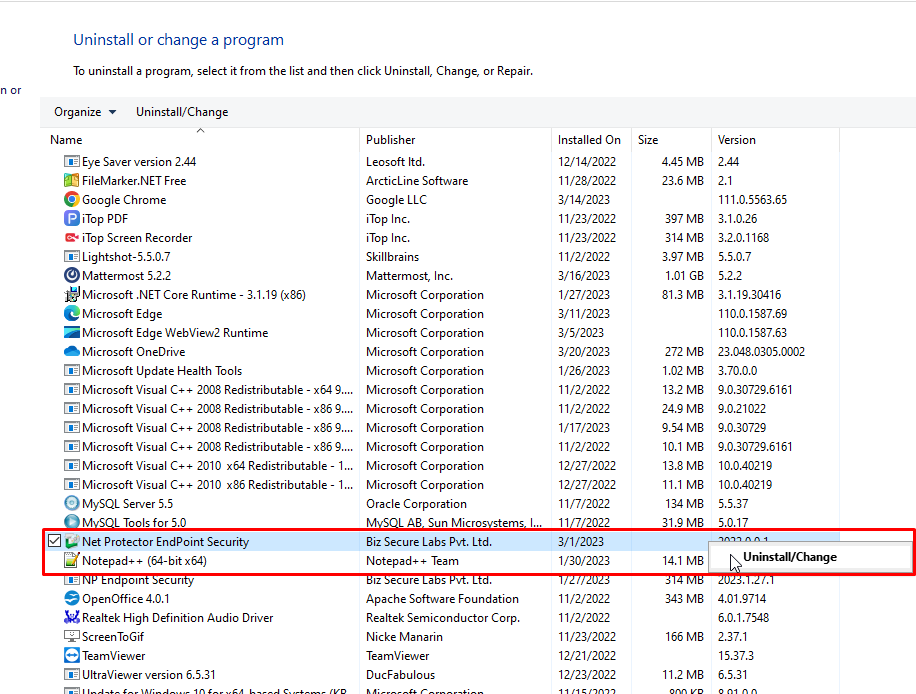Screen dimensions: 916x694
Task: Select the Microsoft Edge program icon
Action: 72,313
